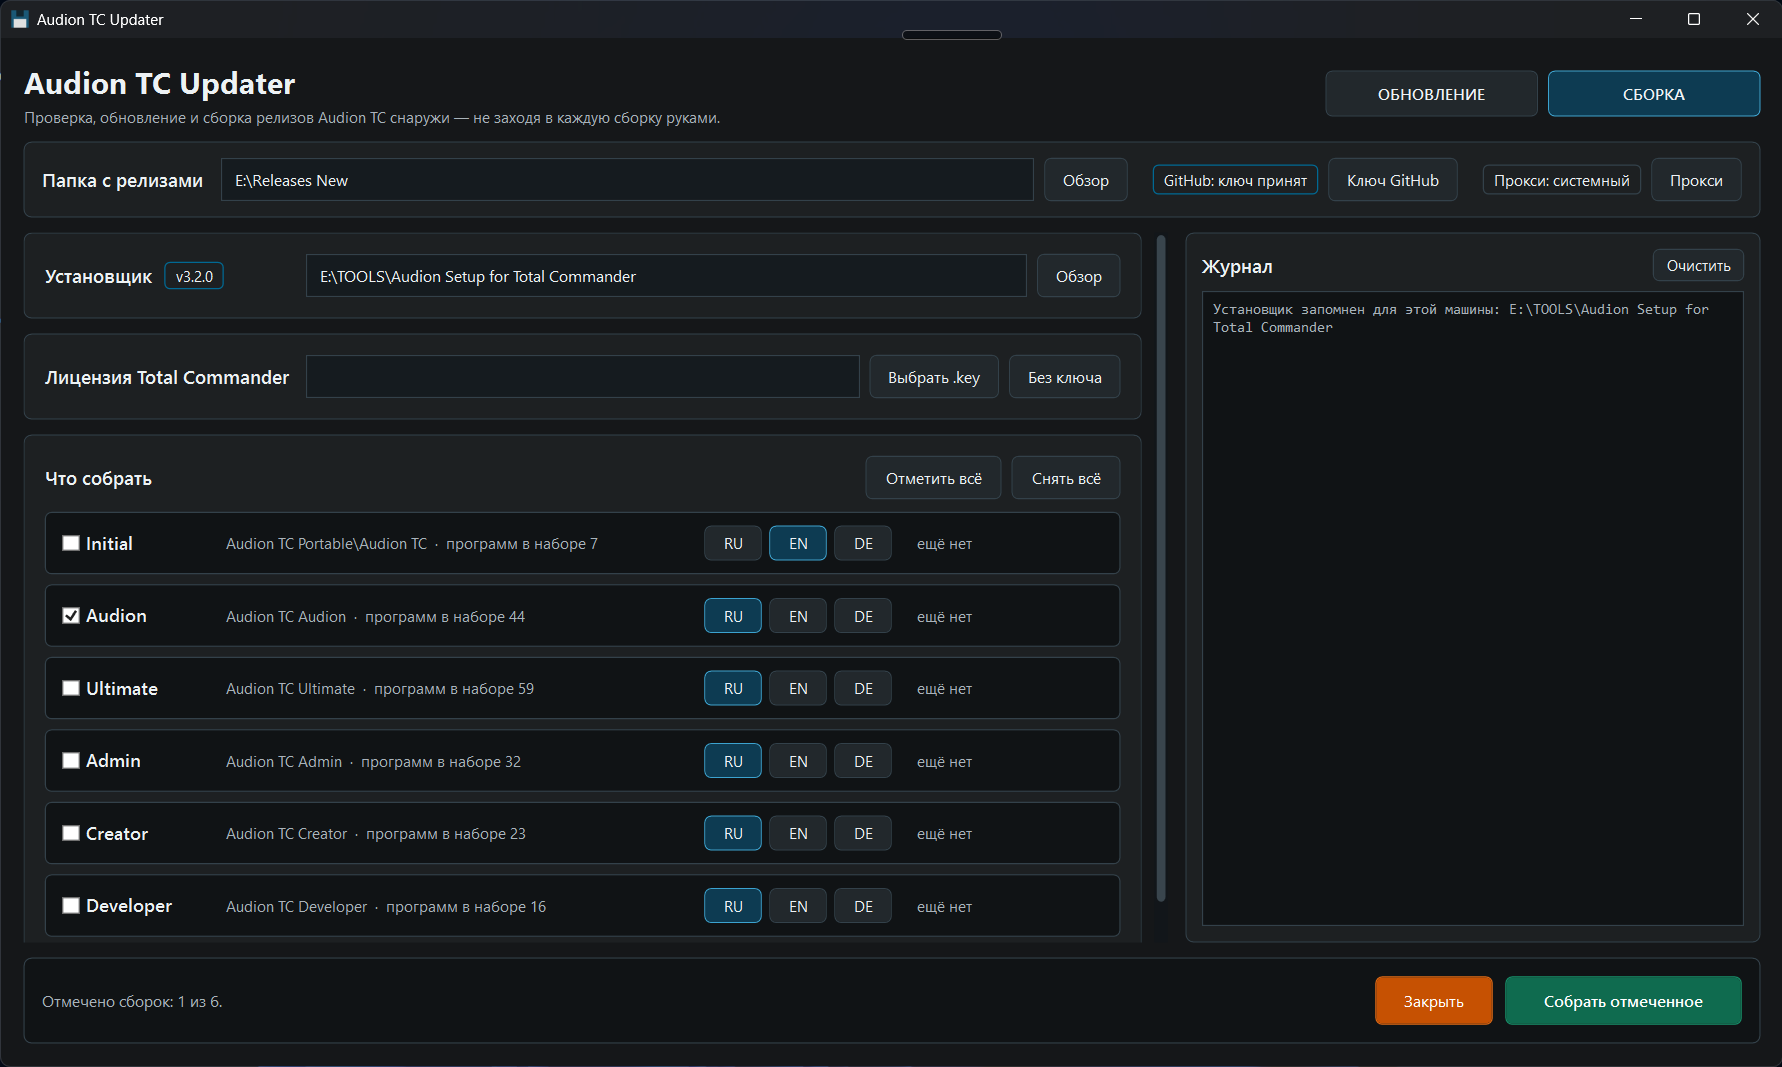Set RU language for Initial build
This screenshot has width=1782, height=1067.
click(733, 543)
